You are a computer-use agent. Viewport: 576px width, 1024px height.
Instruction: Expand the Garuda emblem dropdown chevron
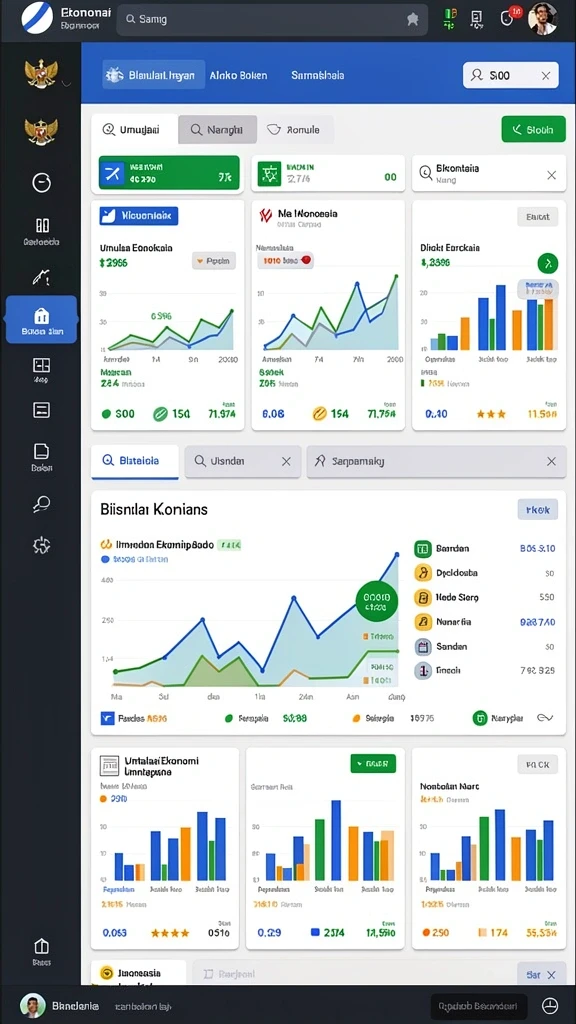pos(66,83)
